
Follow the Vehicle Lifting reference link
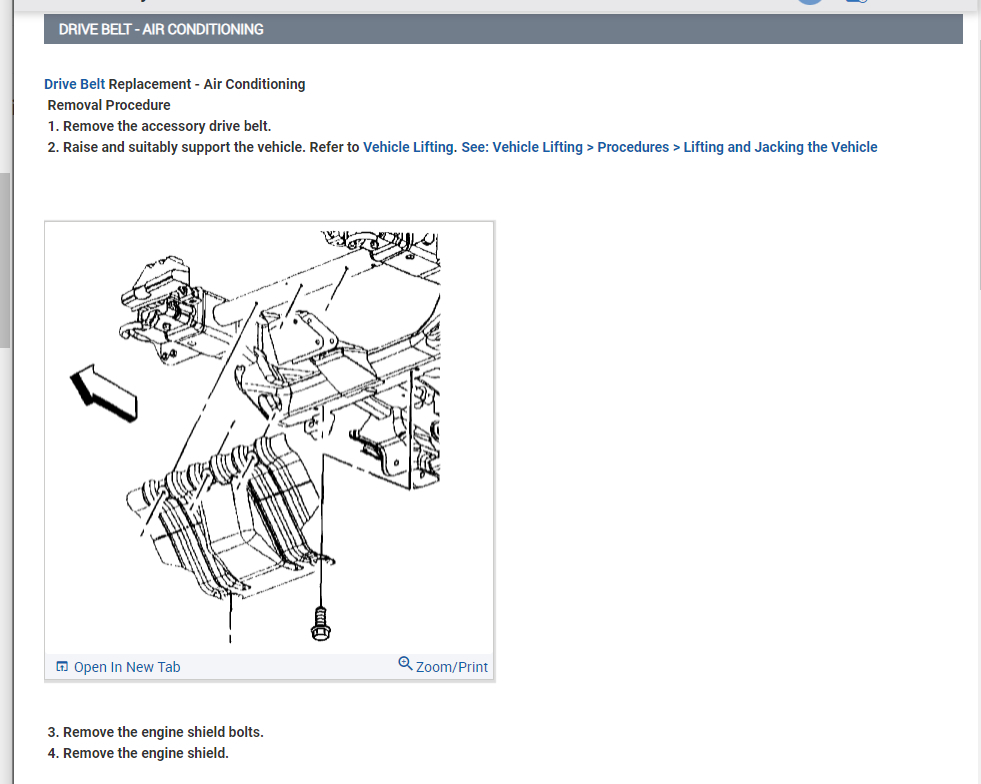tap(410, 147)
